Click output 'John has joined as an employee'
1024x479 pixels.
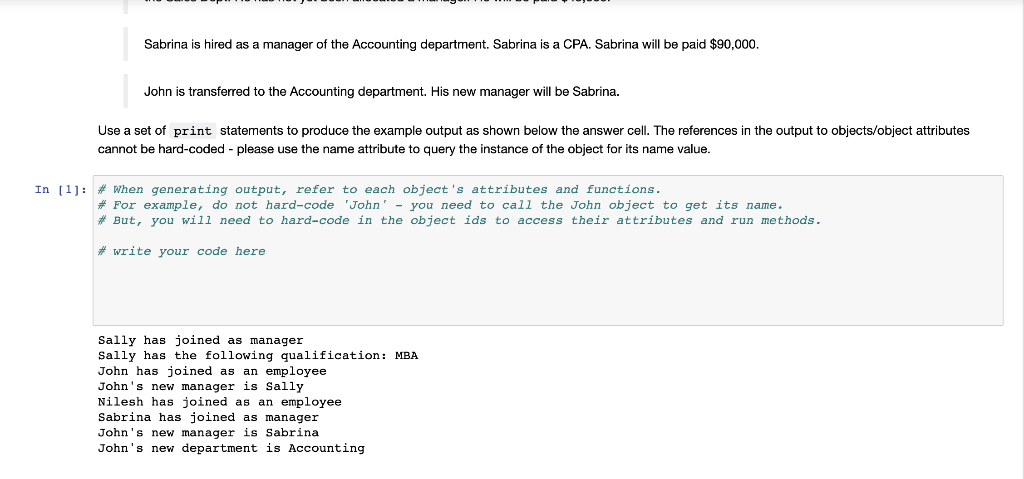pyautogui.click(x=212, y=371)
